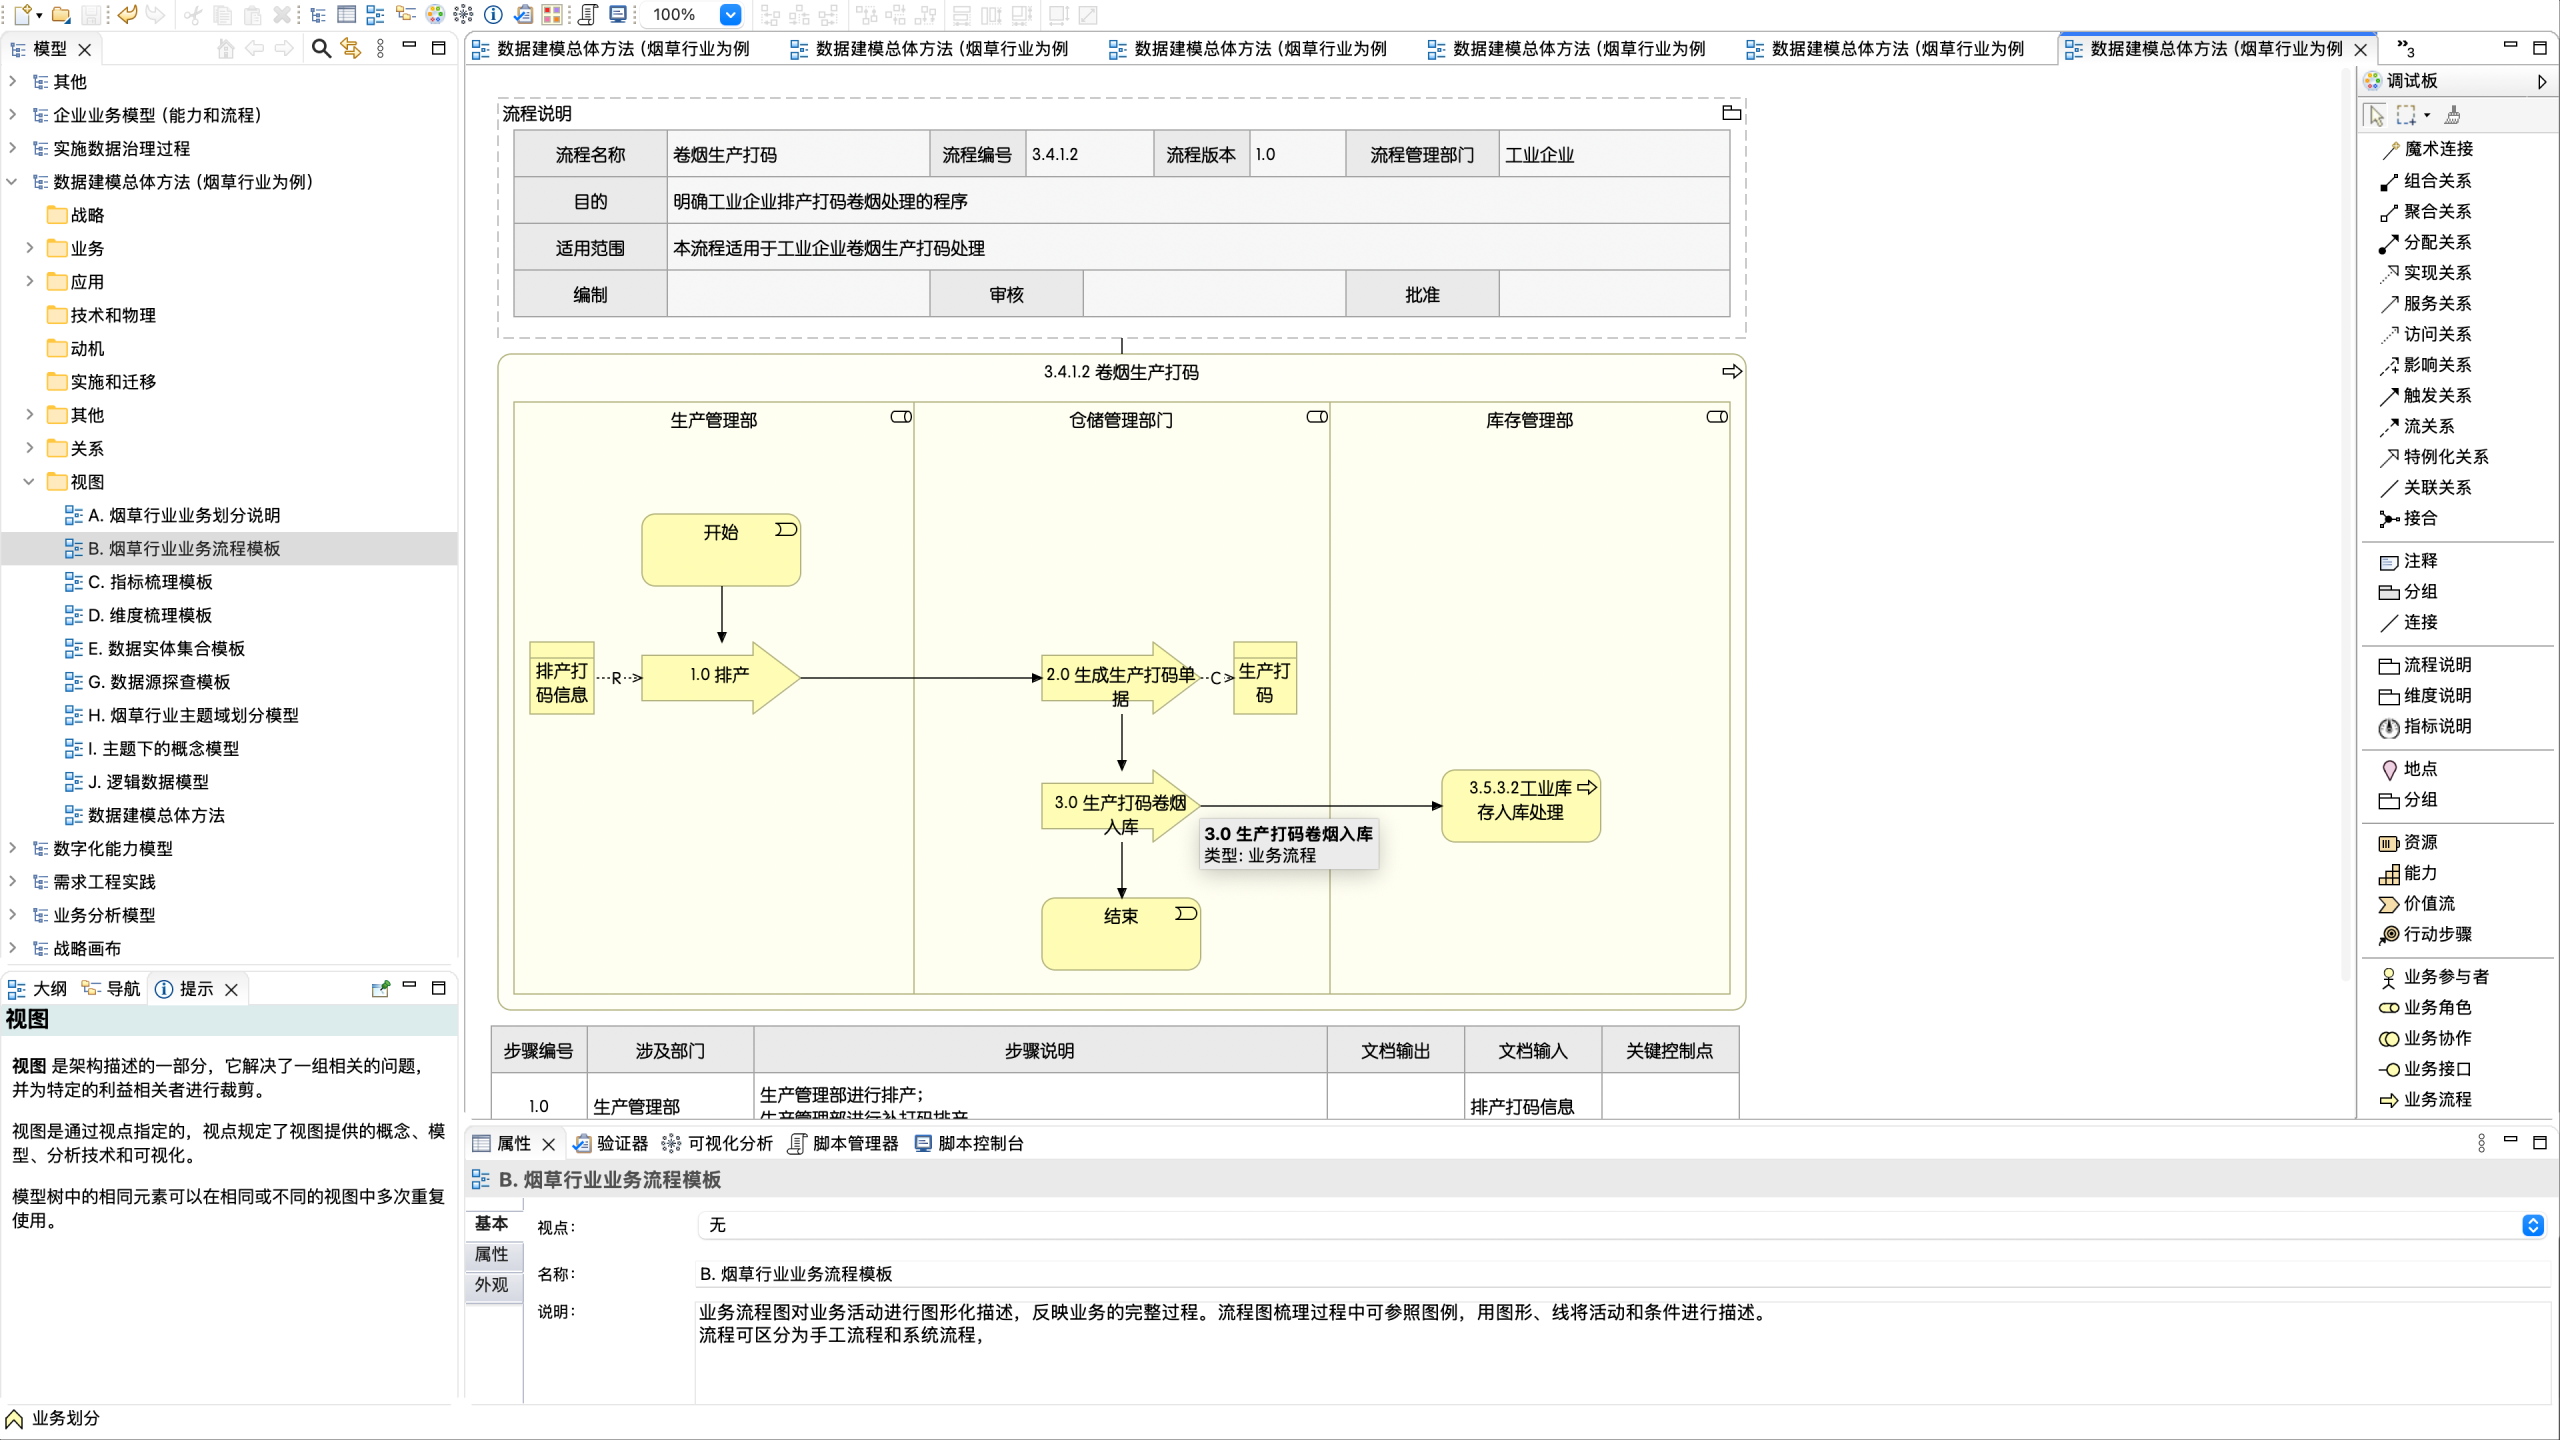Open 外观 section in properties
This screenshot has width=2560, height=1440.
pos(492,1285)
